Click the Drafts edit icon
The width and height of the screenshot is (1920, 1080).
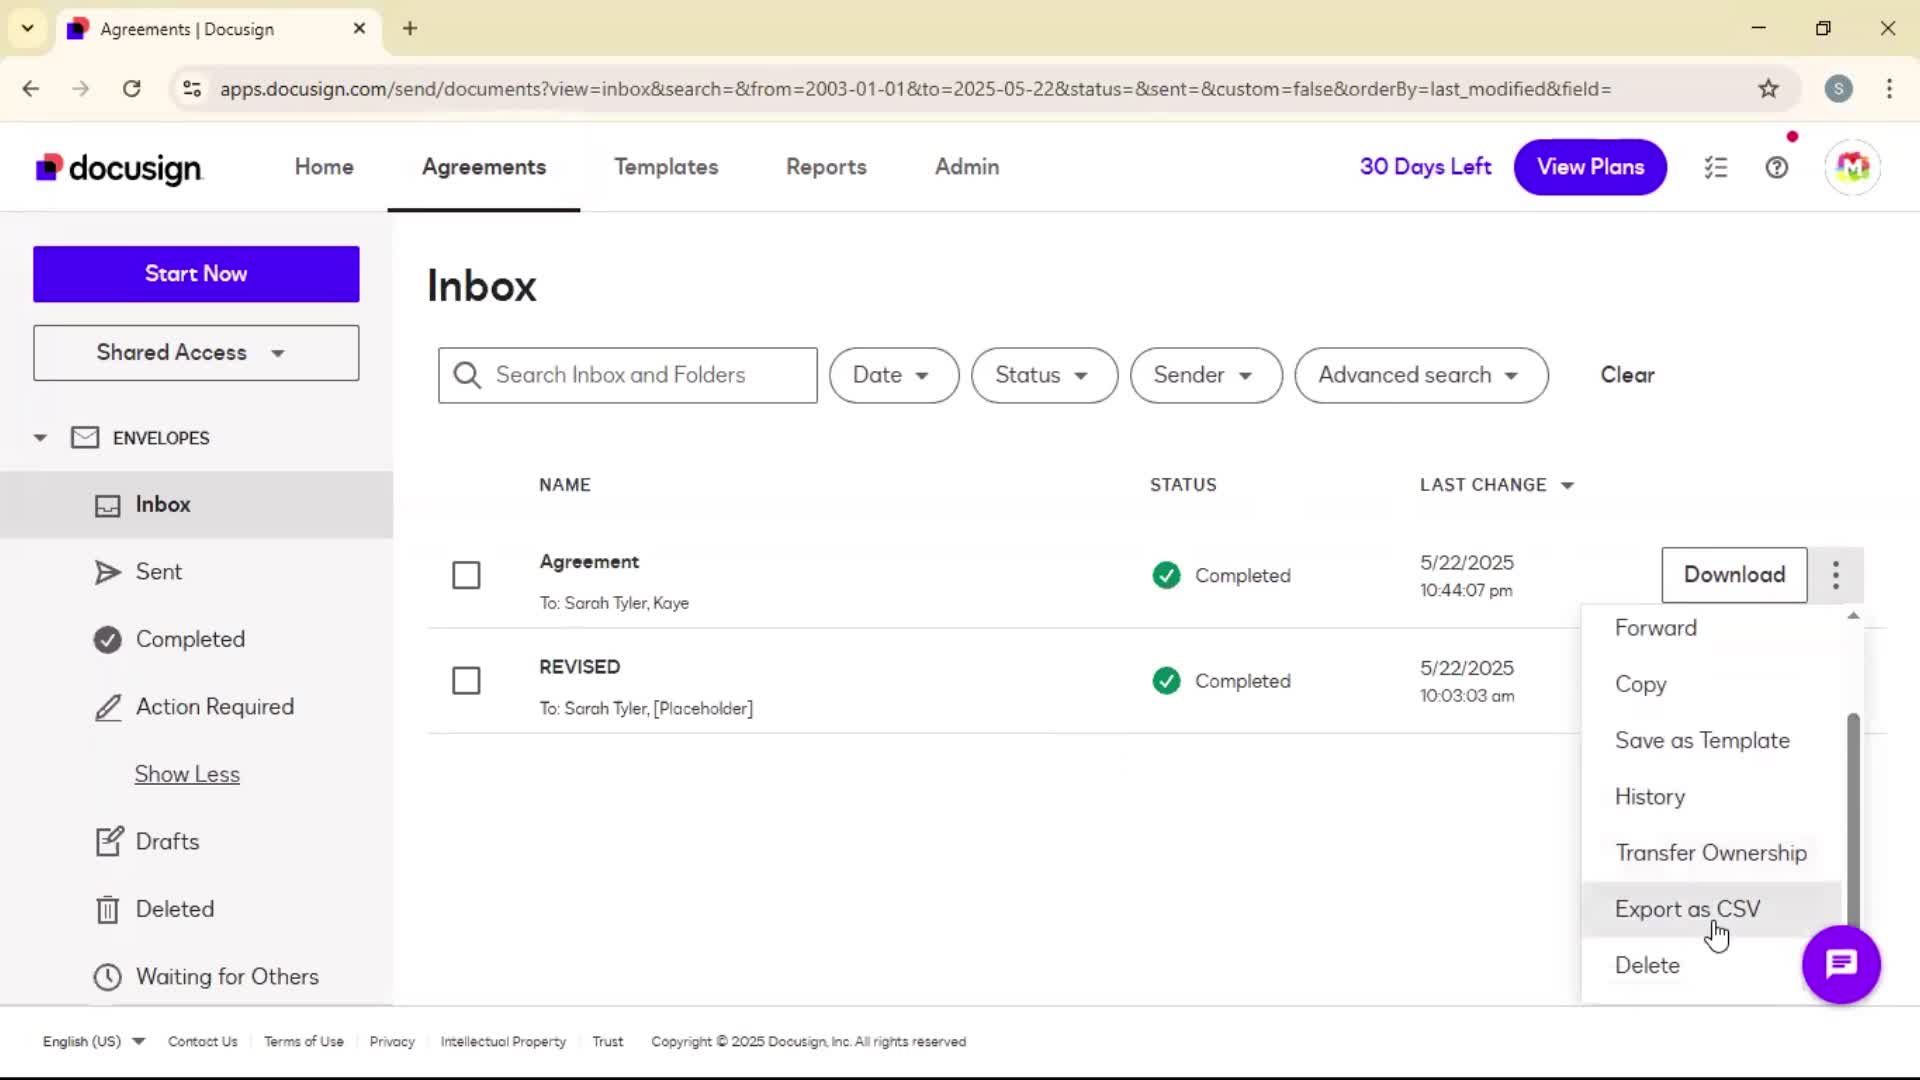click(x=108, y=841)
